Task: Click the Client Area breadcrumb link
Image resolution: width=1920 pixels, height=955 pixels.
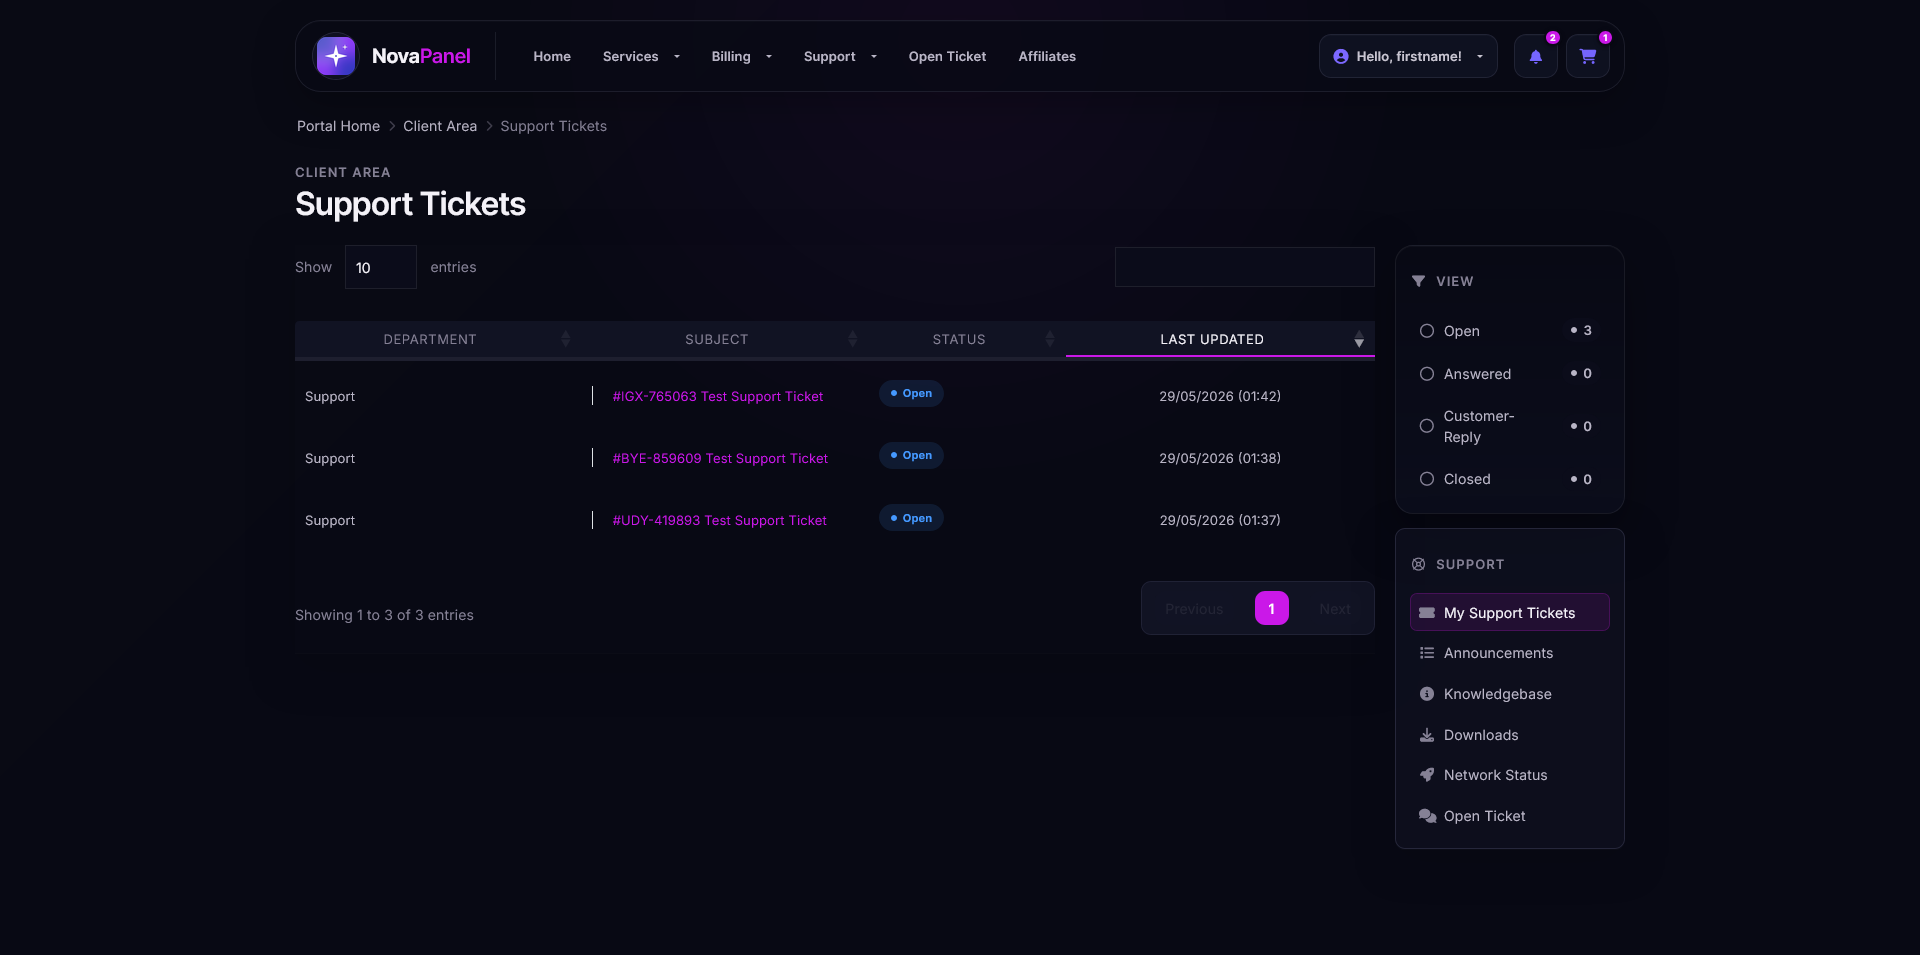Action: tap(440, 126)
